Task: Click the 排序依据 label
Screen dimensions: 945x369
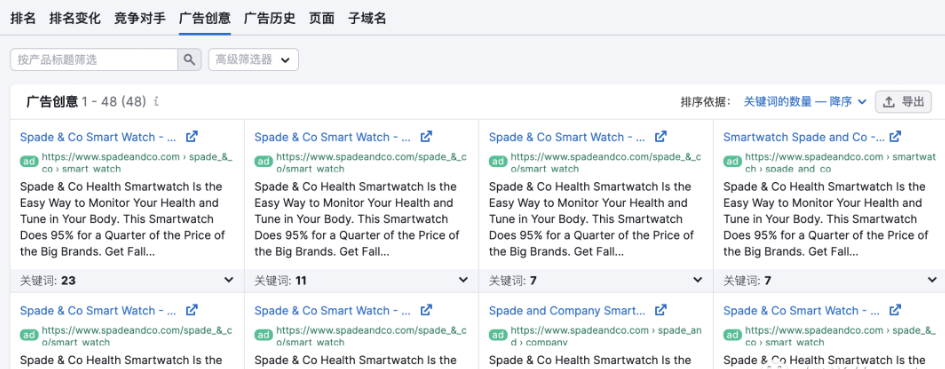Action: pyautogui.click(x=706, y=102)
